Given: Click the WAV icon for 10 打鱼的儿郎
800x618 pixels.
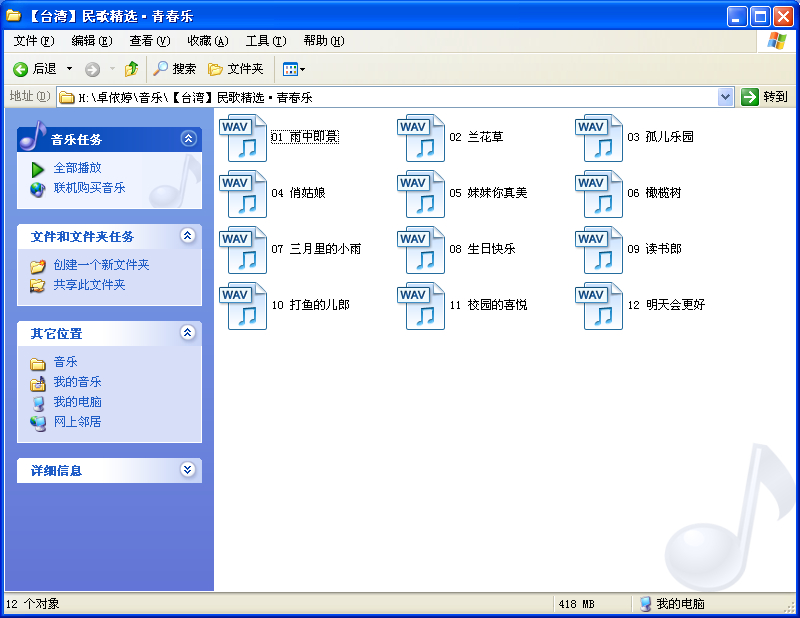Looking at the screenshot, I should 243,306.
